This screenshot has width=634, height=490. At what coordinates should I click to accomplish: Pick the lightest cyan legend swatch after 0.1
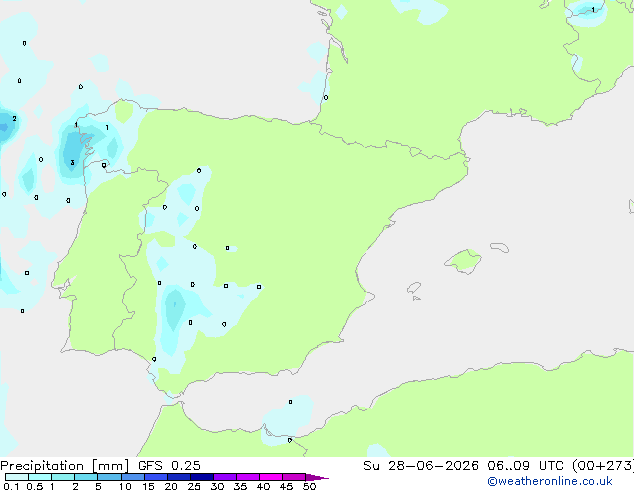pos(17,477)
